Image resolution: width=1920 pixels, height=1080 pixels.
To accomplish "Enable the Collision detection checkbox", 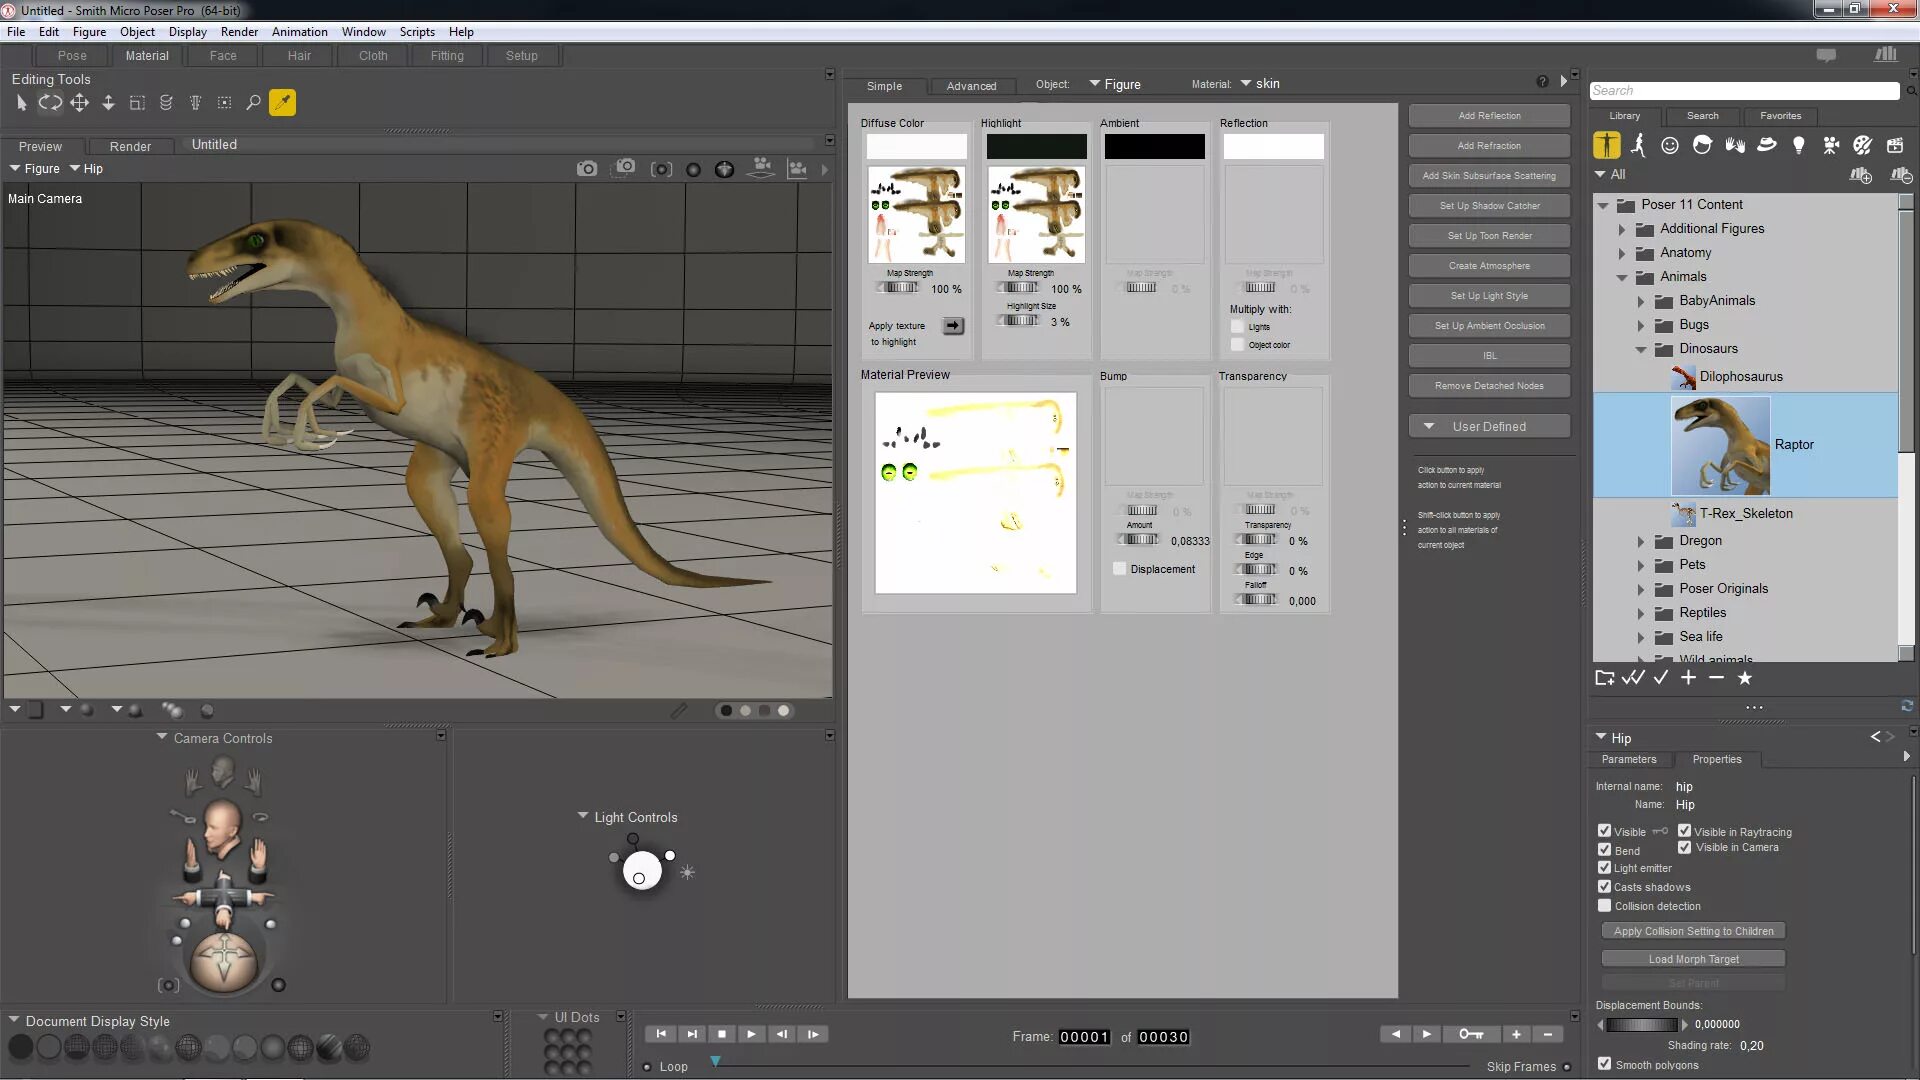I will [x=1605, y=906].
